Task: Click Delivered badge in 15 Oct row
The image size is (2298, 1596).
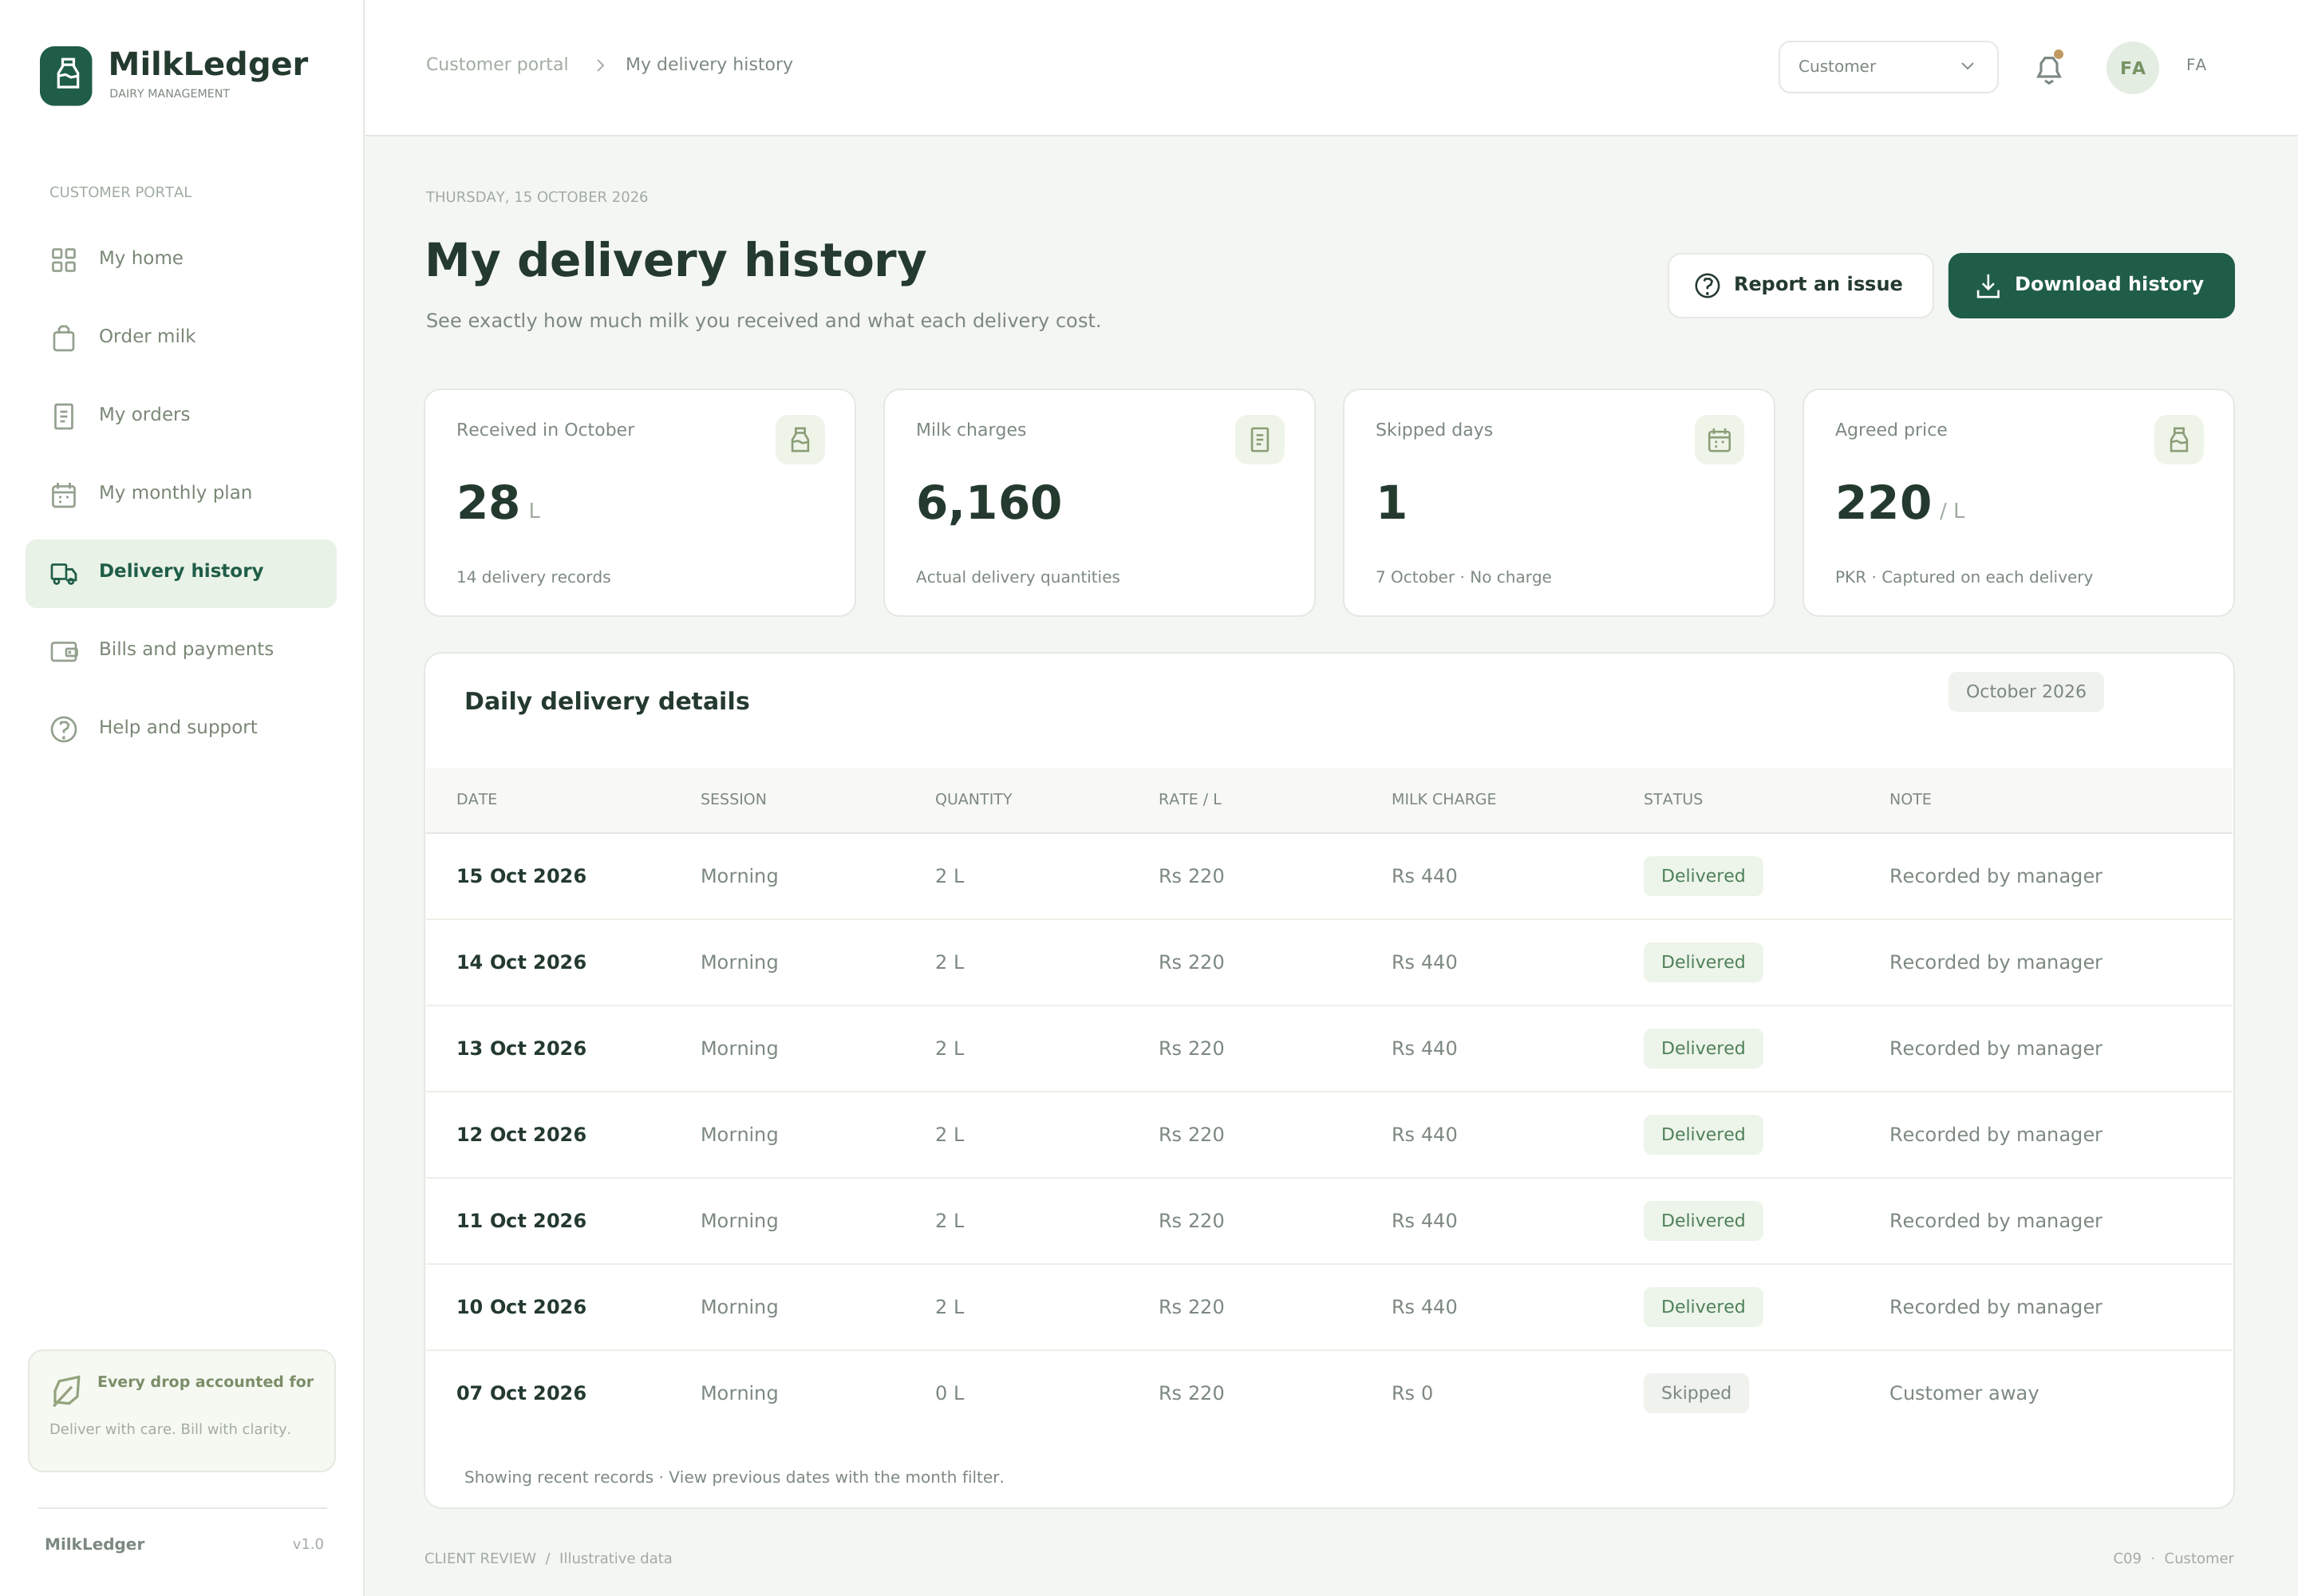Action: (1702, 876)
